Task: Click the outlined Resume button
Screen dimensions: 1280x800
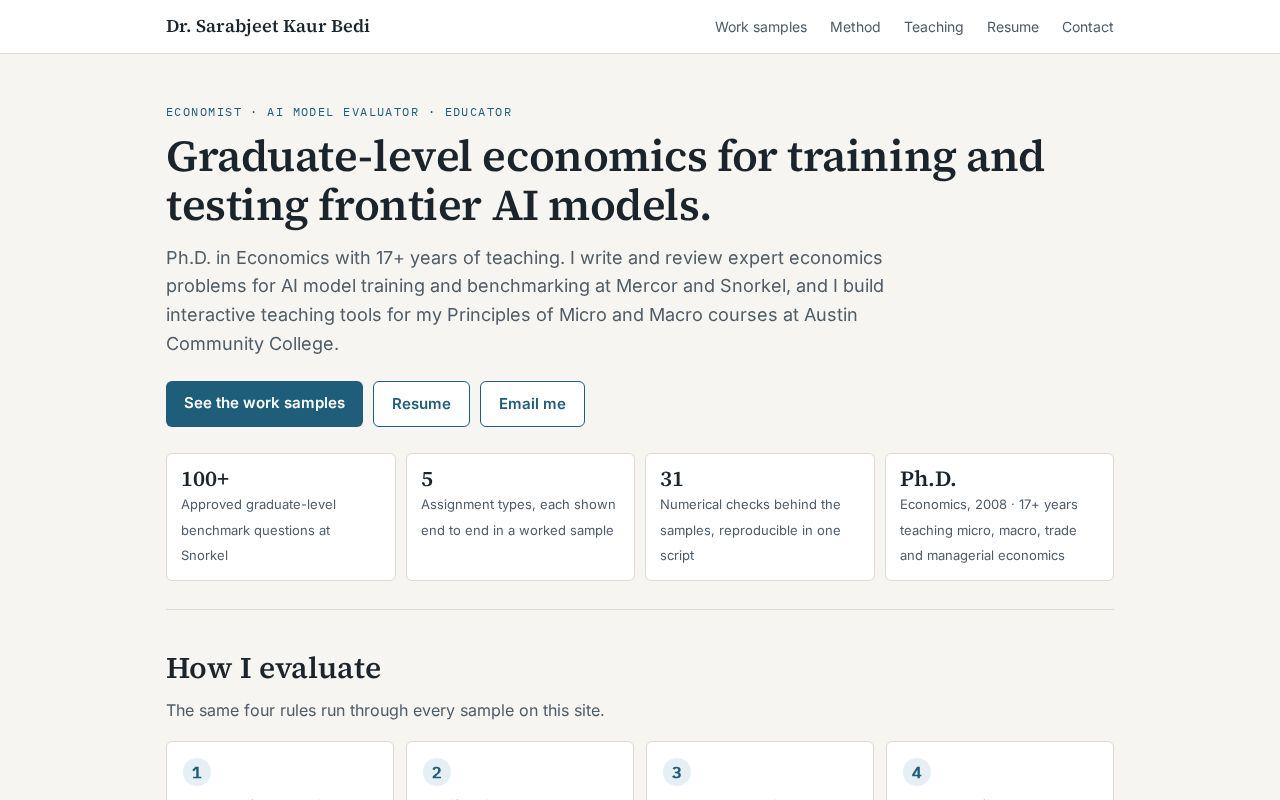Action: click(x=421, y=404)
